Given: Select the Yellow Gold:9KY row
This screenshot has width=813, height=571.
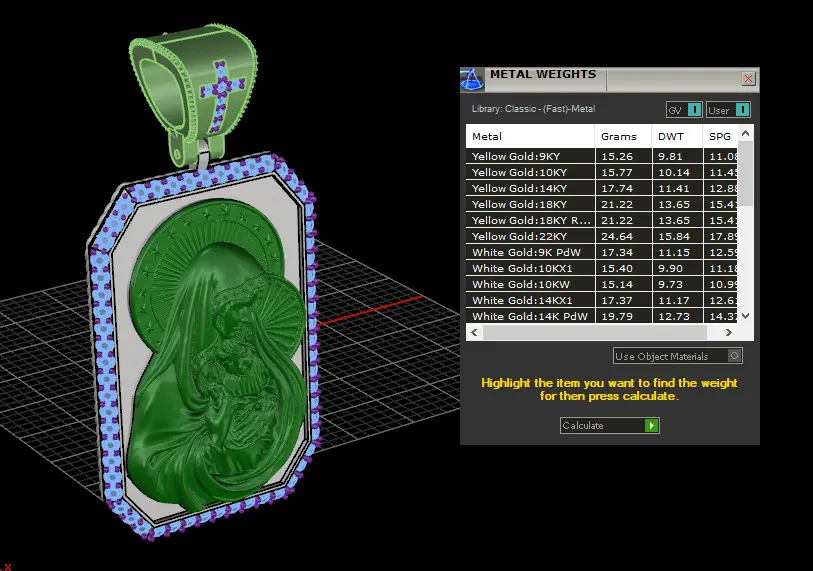Looking at the screenshot, I should coord(601,156).
